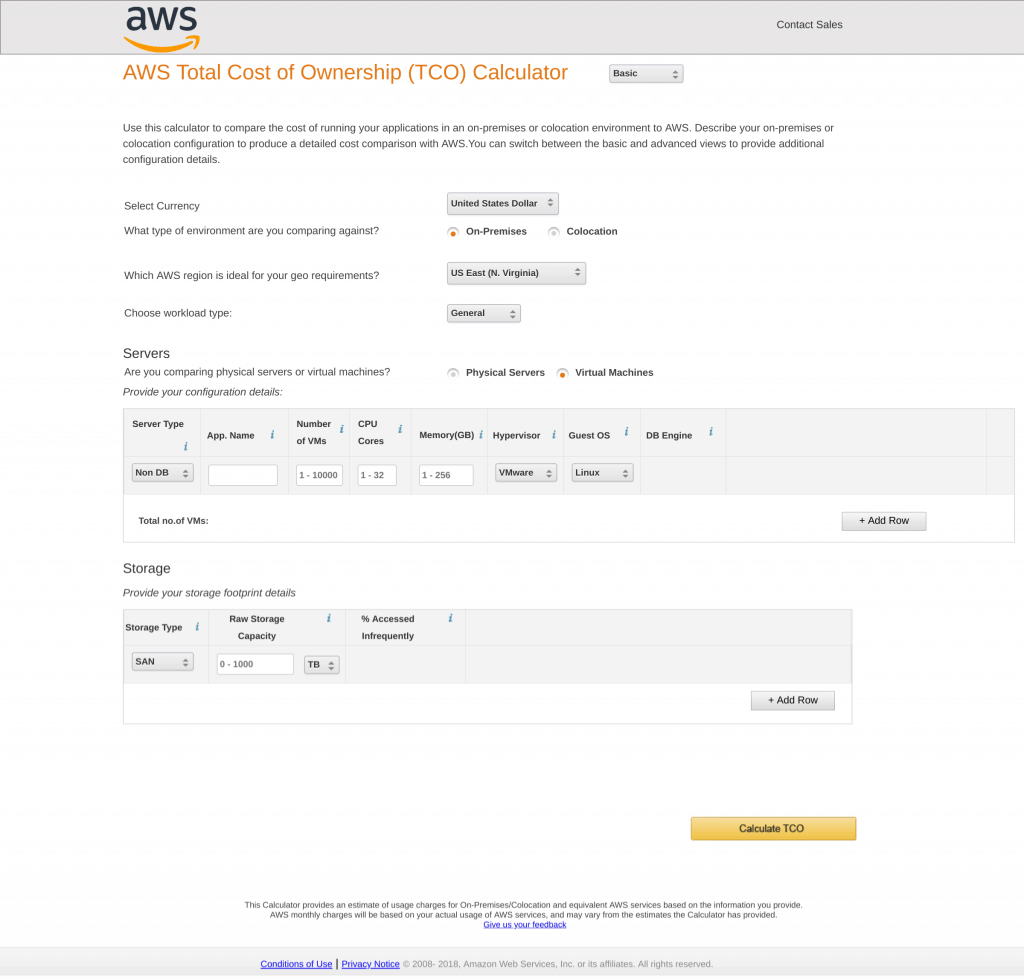Show info icon for Guest OS
Viewport: 1024px width, 979px height.
click(626, 432)
